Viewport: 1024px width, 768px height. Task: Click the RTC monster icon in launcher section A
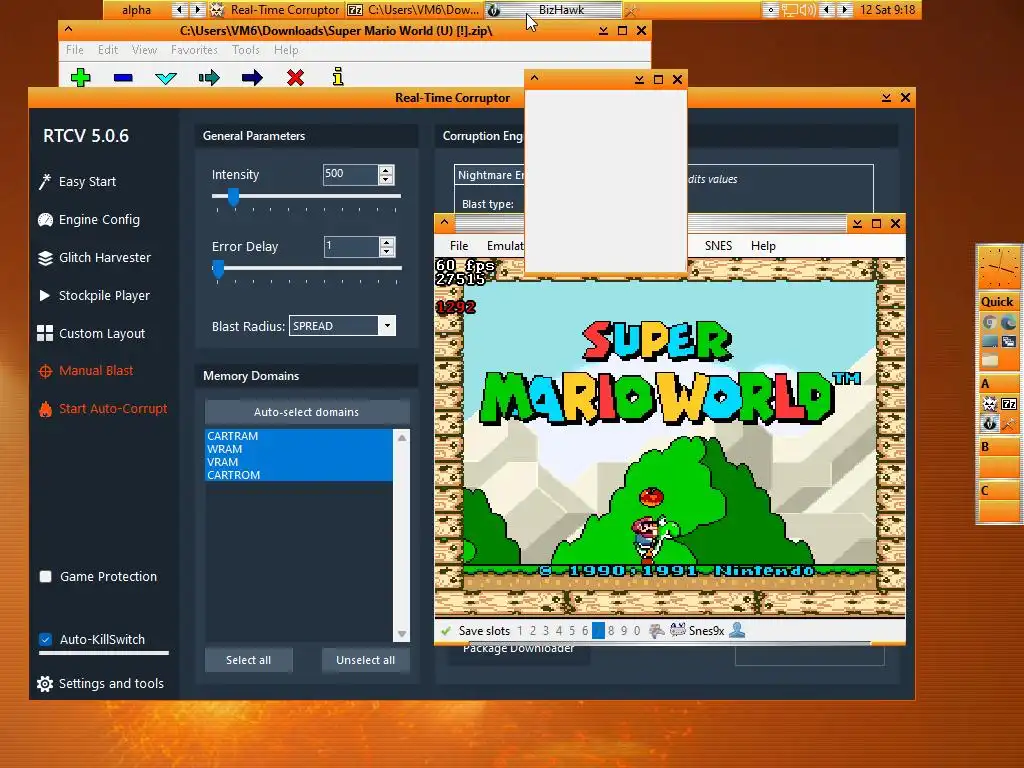[989, 404]
